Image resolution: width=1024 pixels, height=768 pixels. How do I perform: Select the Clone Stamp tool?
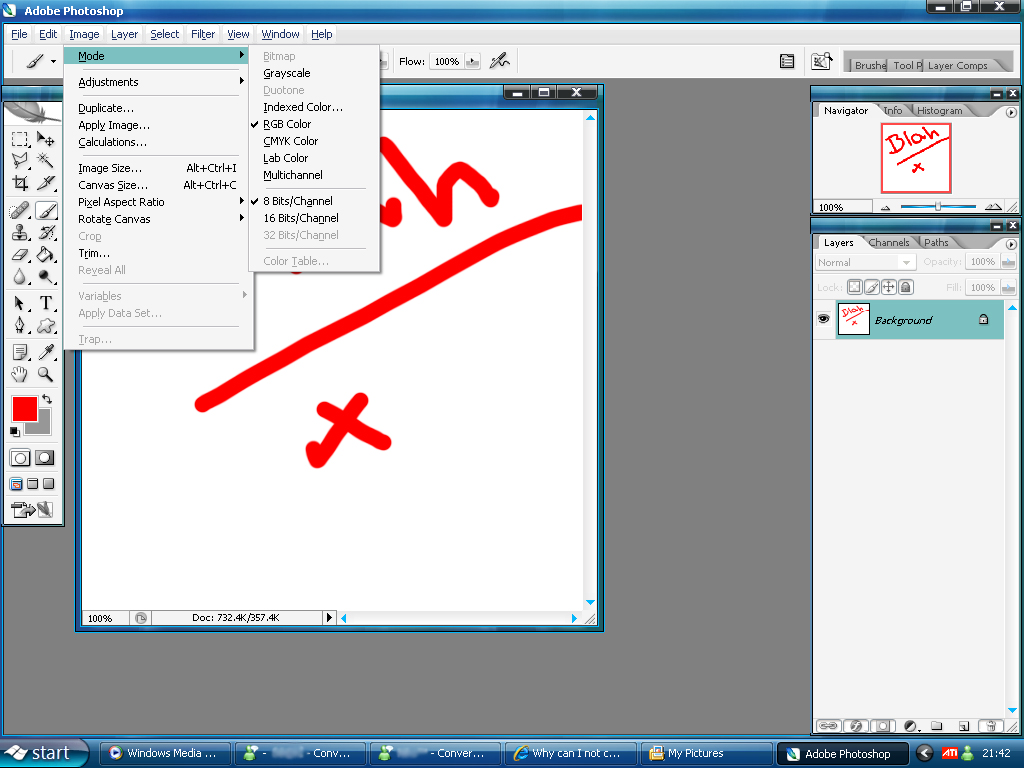point(20,232)
